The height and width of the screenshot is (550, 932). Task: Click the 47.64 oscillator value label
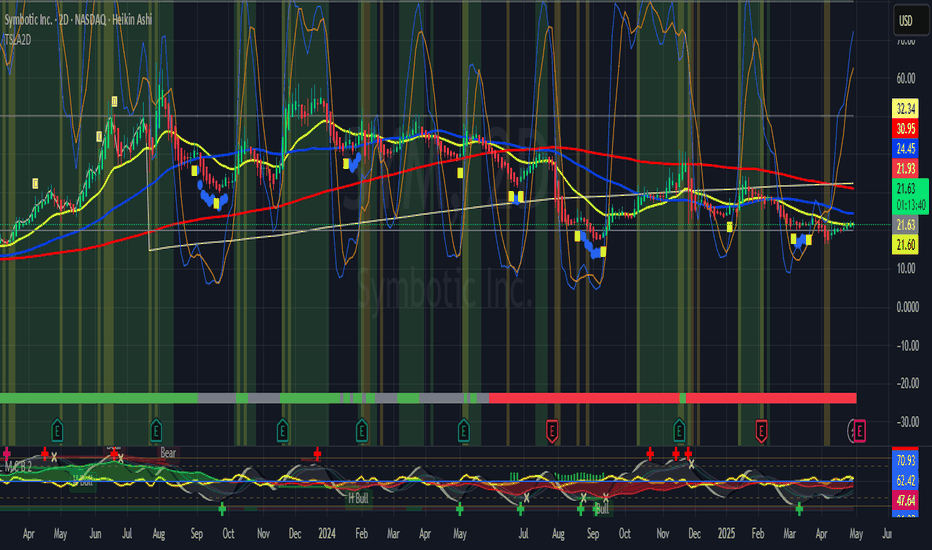pos(905,500)
